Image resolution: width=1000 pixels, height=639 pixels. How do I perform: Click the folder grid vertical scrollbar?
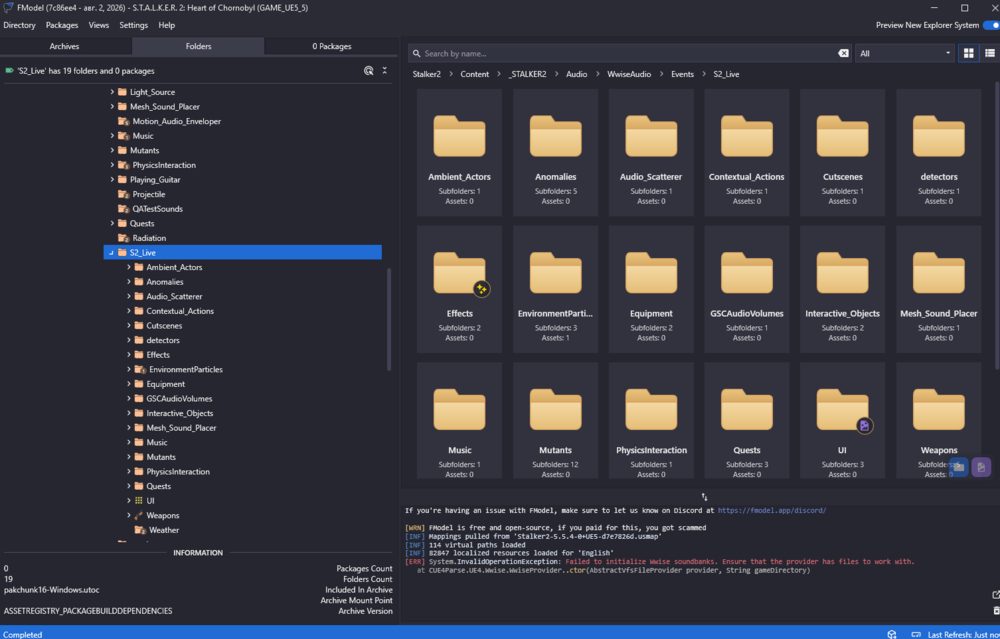997,224
